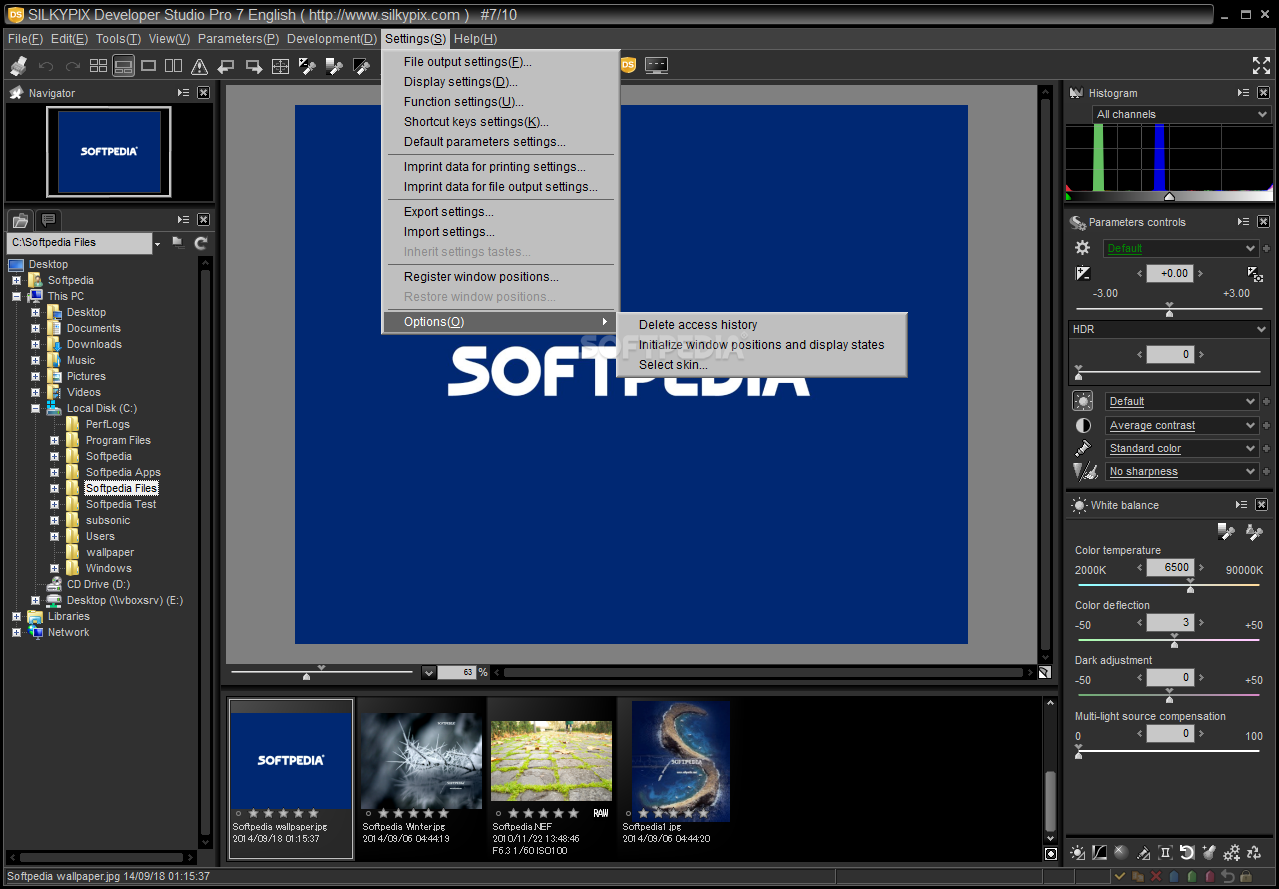Viewport: 1279px width, 889px height.
Task: Select the wallpaper folder in tree
Action: pos(110,552)
